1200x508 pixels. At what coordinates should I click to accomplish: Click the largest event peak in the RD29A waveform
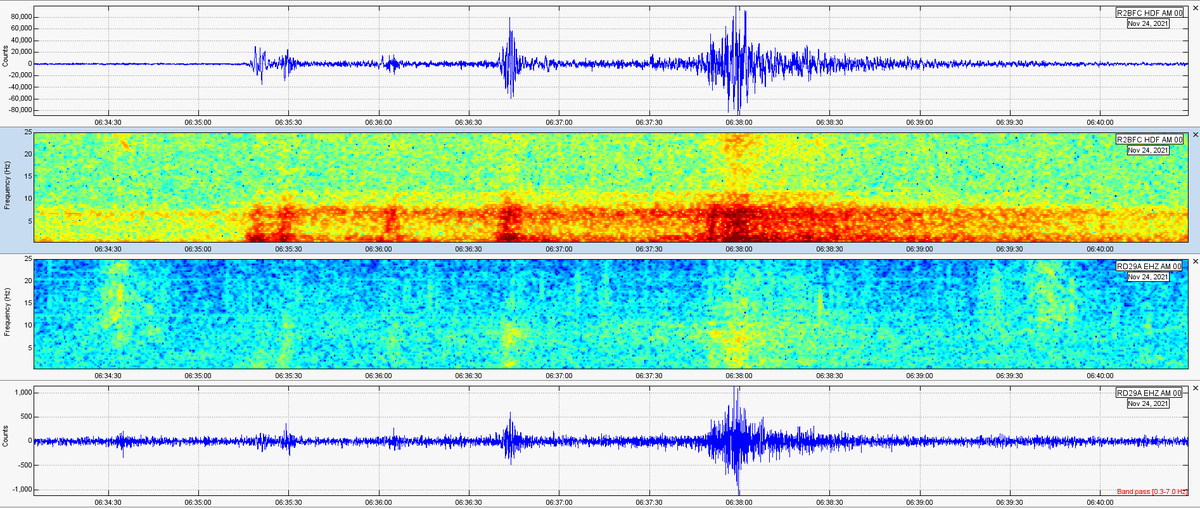pos(737,440)
